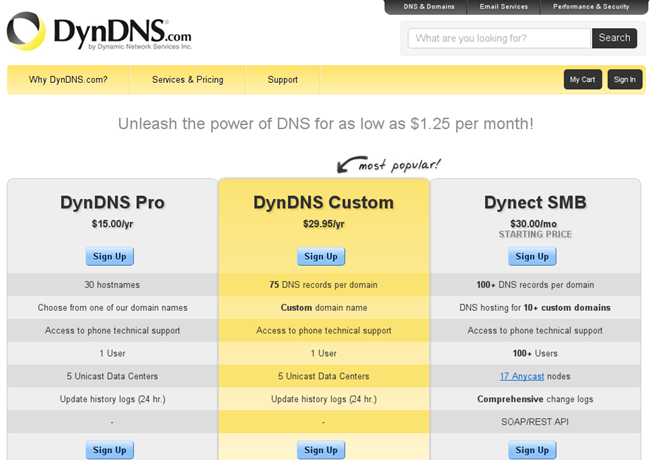
Task: Click the DynDNS Custom plan heading
Action: click(x=323, y=202)
